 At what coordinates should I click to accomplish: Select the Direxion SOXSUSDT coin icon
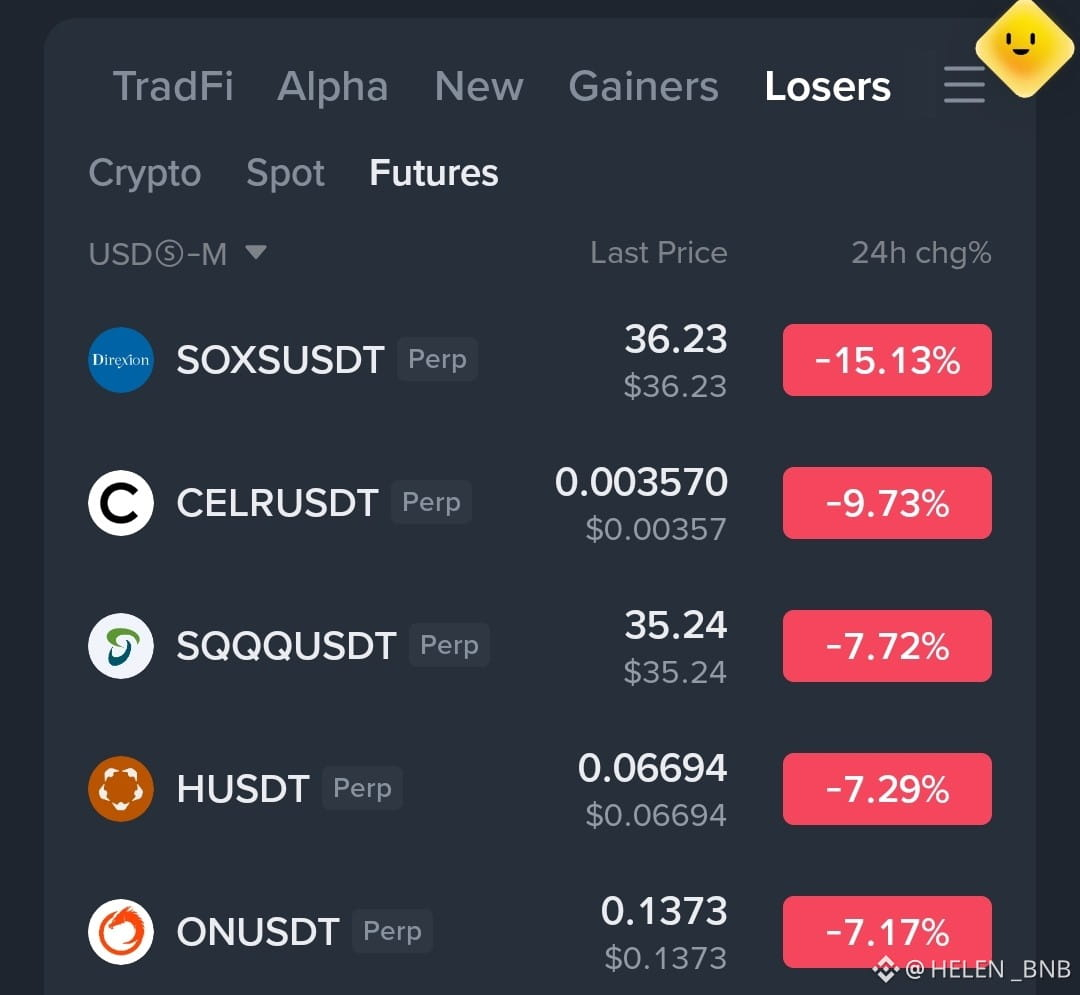tap(121, 359)
